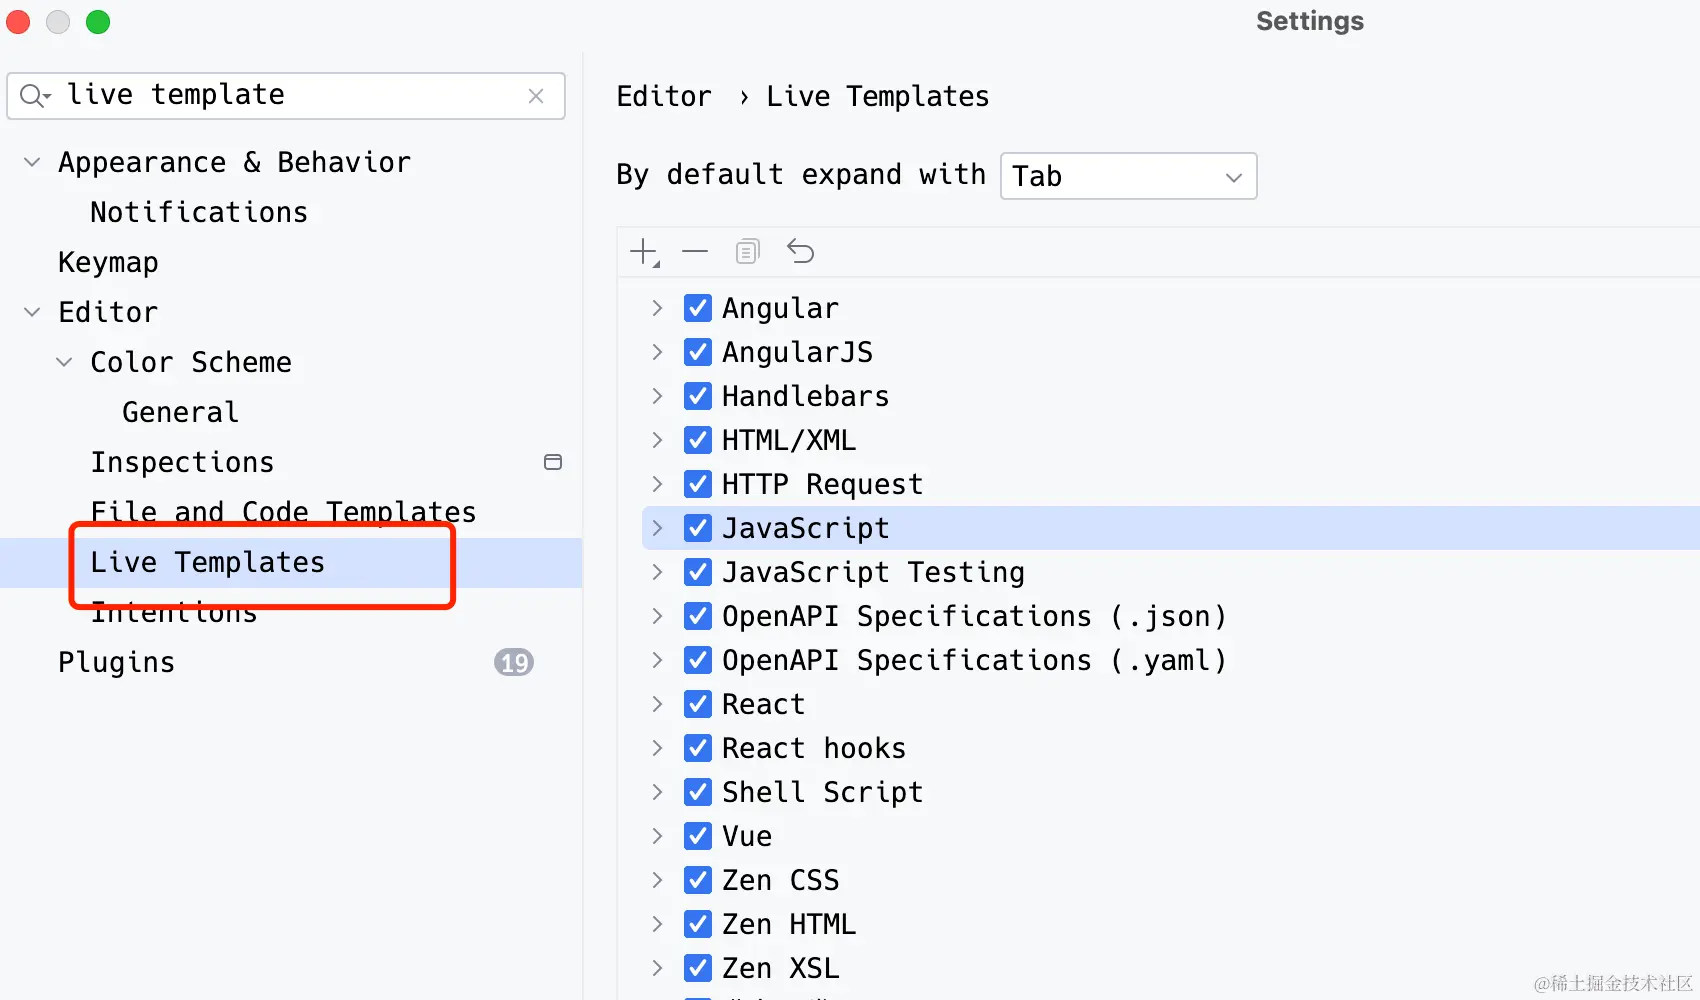The image size is (1700, 1000).
Task: Disable the JavaScript Testing templates checkbox
Action: point(698,572)
